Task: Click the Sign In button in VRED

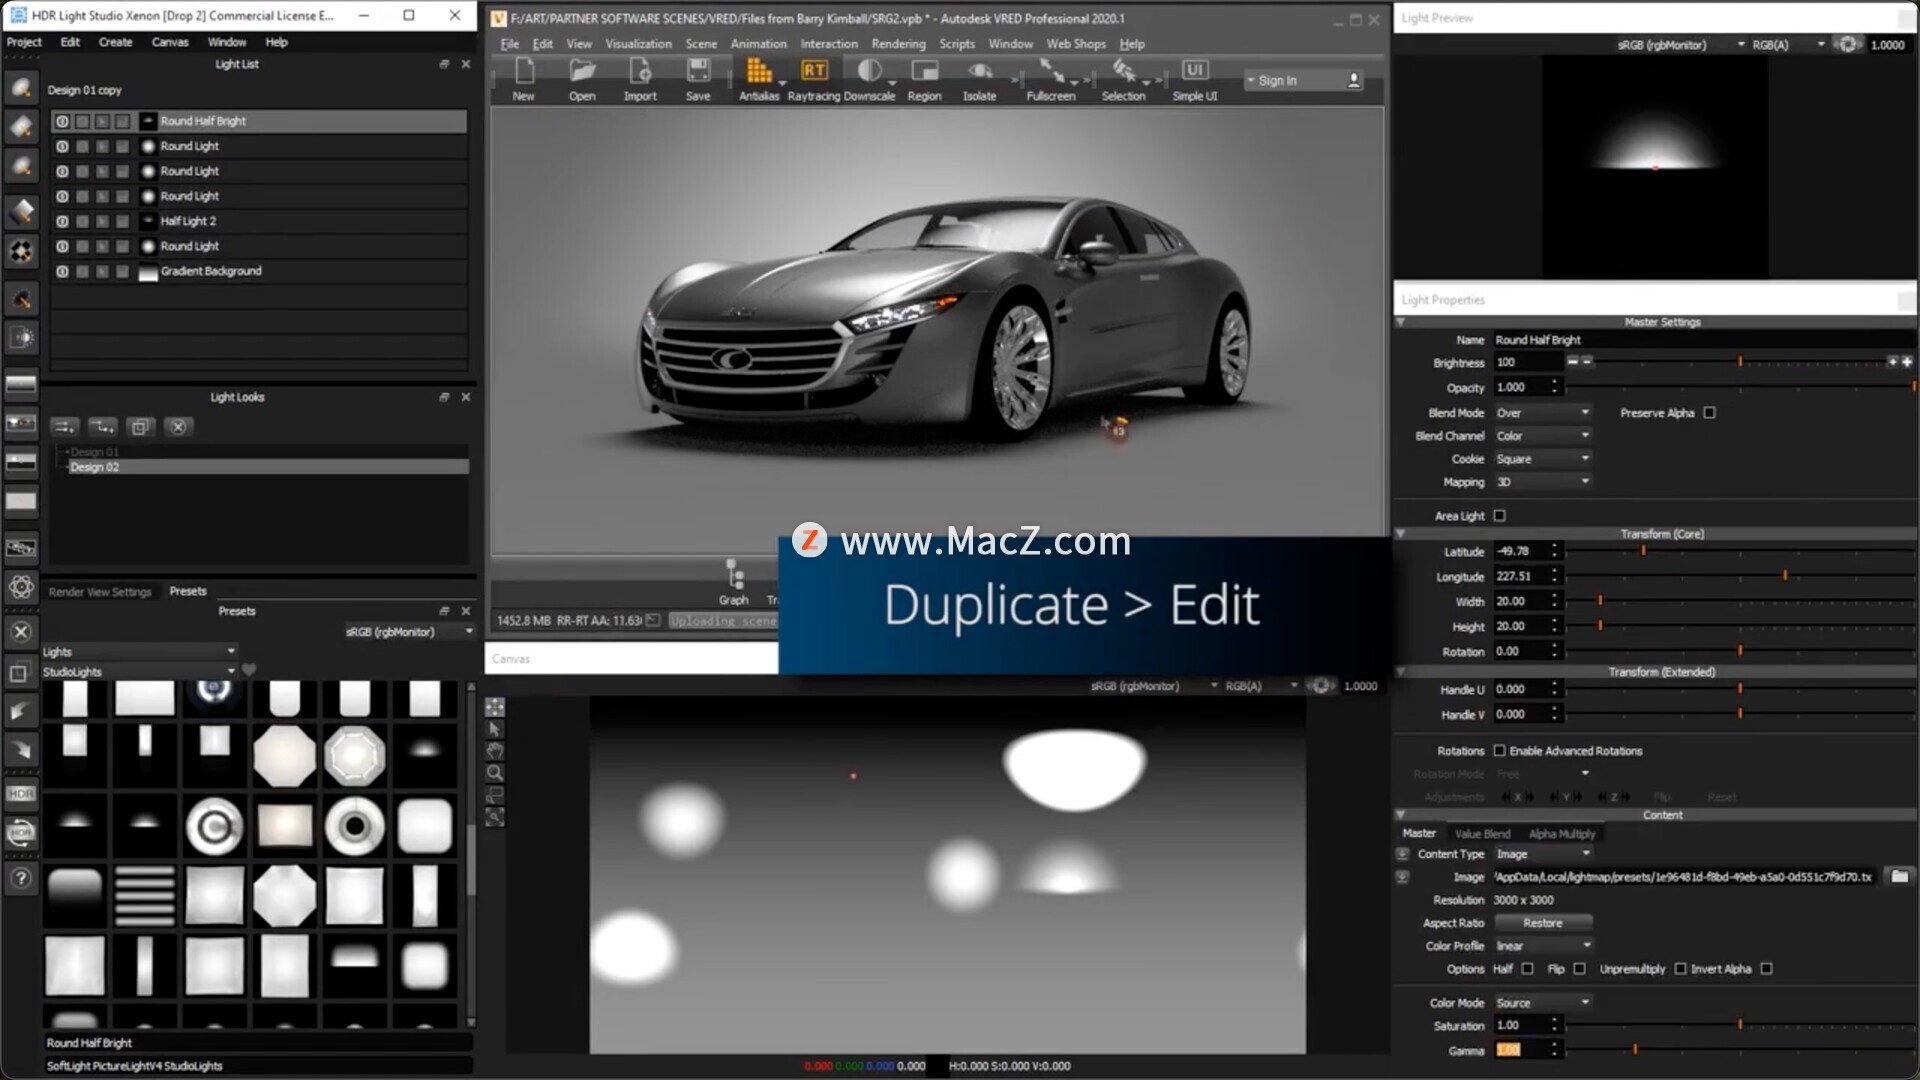Action: [1304, 80]
